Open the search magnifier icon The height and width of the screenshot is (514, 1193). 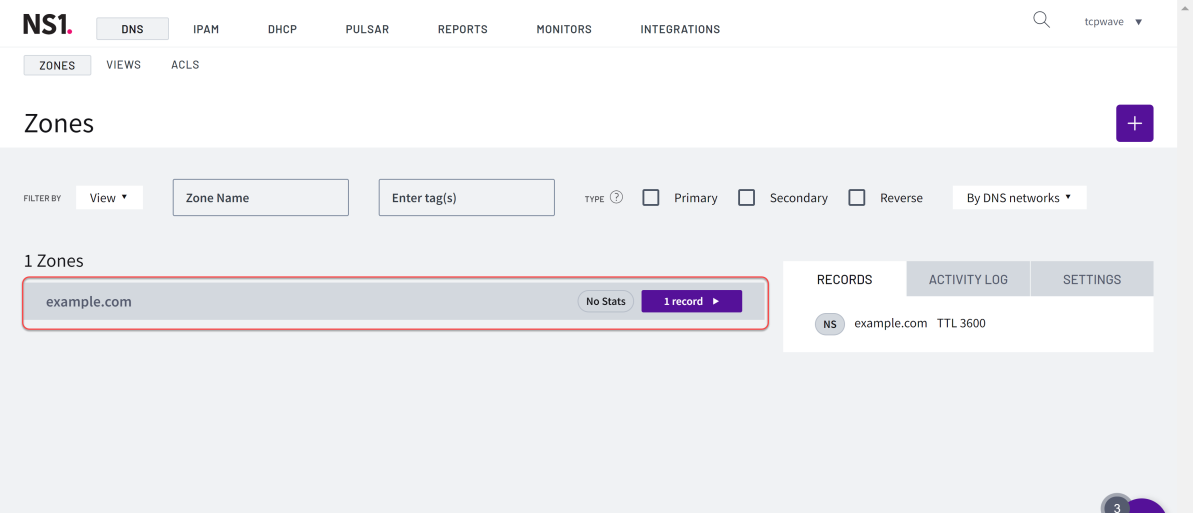(x=1041, y=20)
